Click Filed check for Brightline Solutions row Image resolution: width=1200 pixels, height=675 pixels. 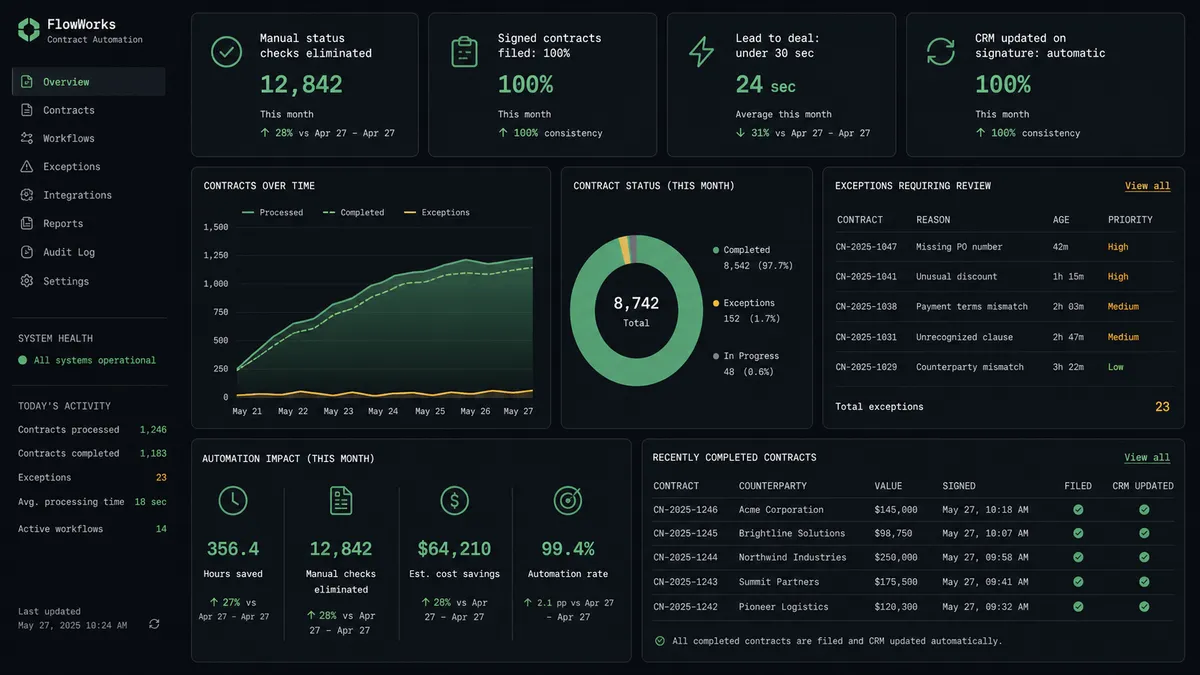[1078, 534]
